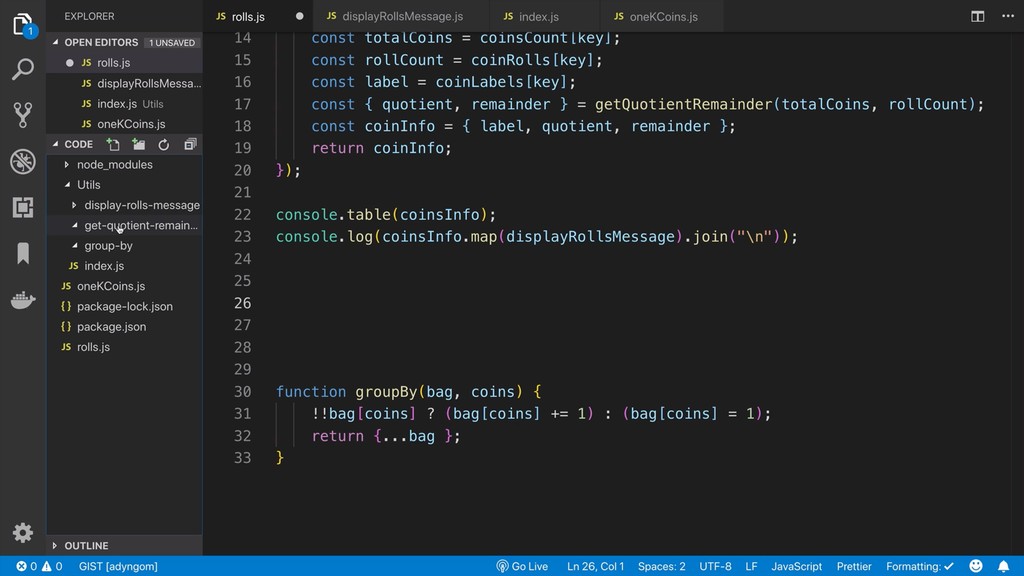Click Prettier status bar item
The height and width of the screenshot is (576, 1024).
click(854, 566)
